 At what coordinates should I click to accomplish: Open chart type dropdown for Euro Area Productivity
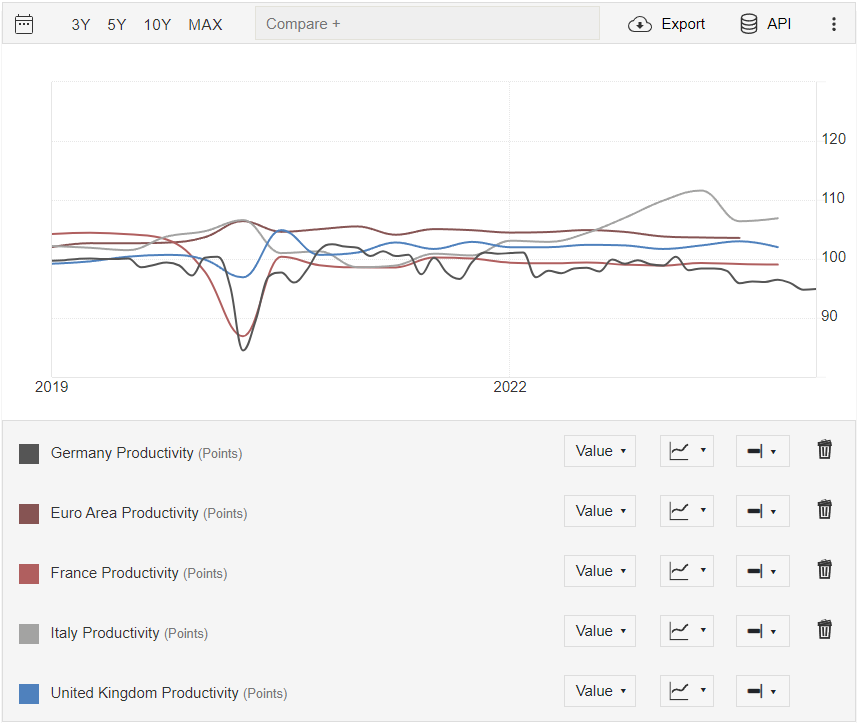tap(687, 511)
